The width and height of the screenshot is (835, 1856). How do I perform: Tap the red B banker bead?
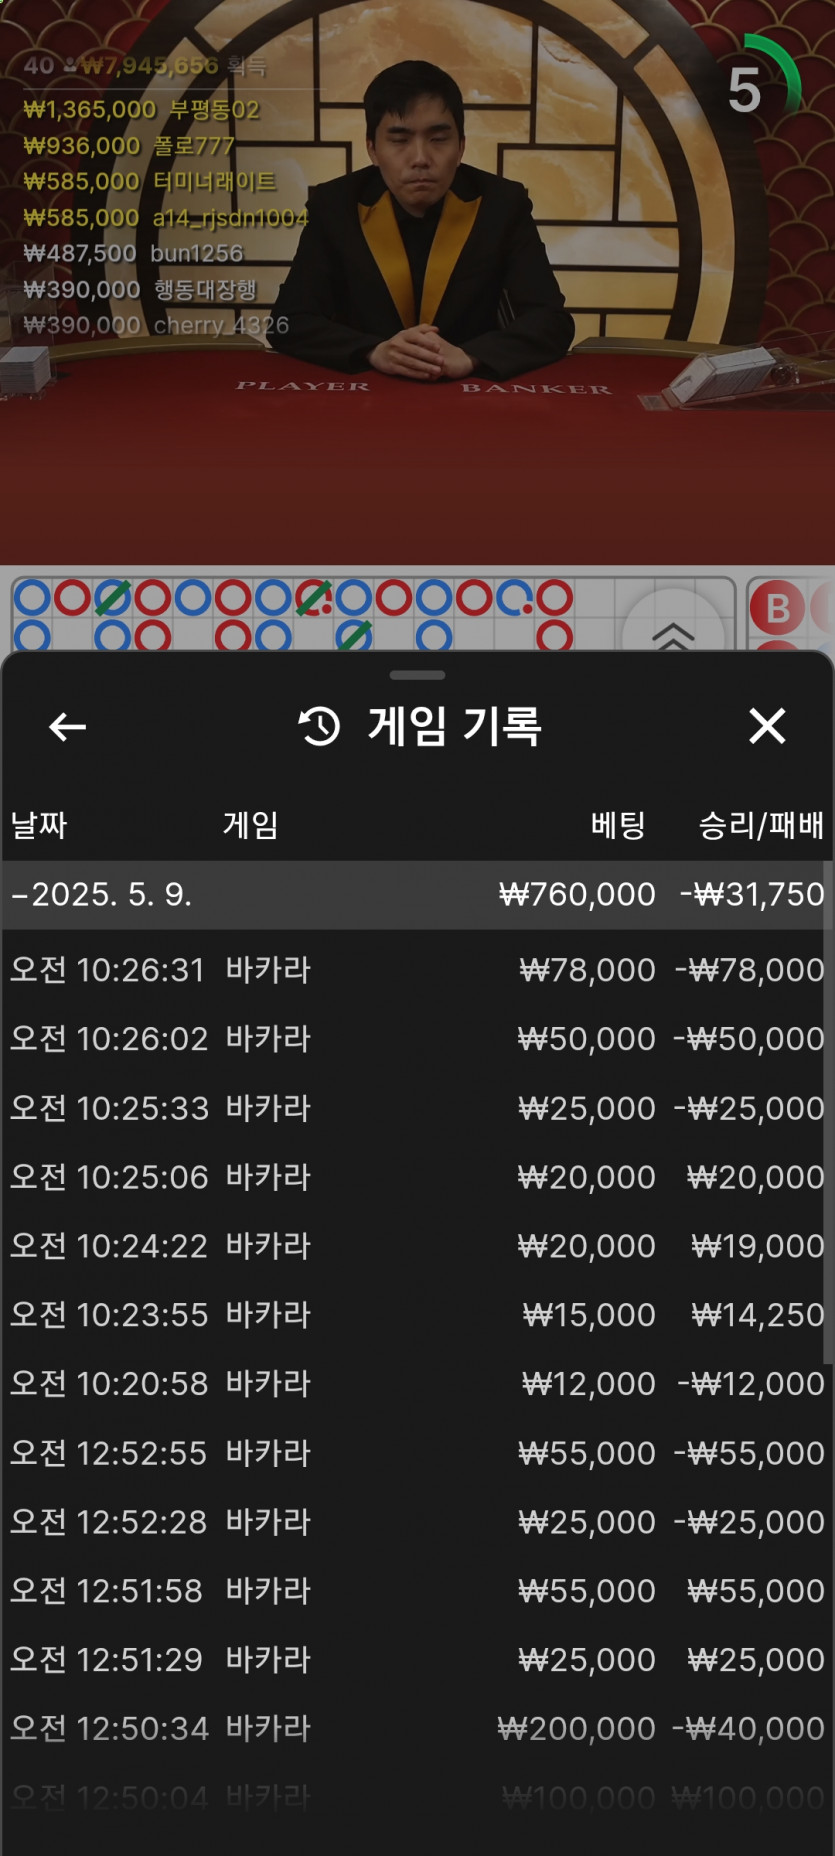click(777, 608)
